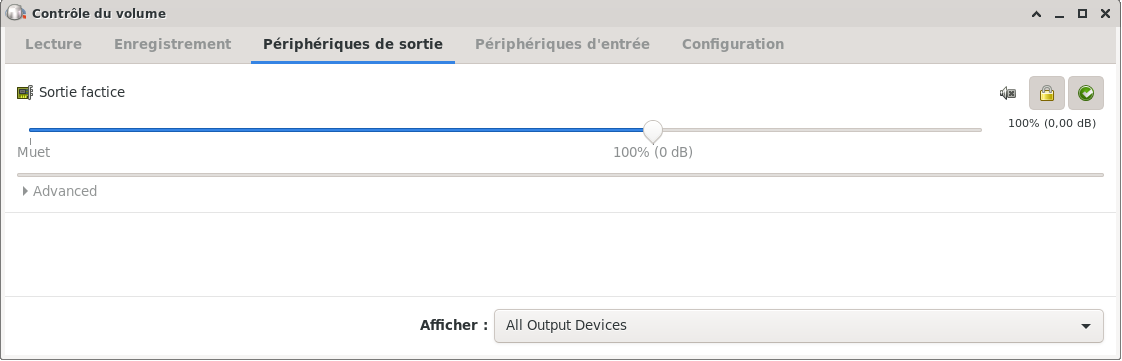
Task: Open the All Output Devices dropdown
Action: click(799, 326)
